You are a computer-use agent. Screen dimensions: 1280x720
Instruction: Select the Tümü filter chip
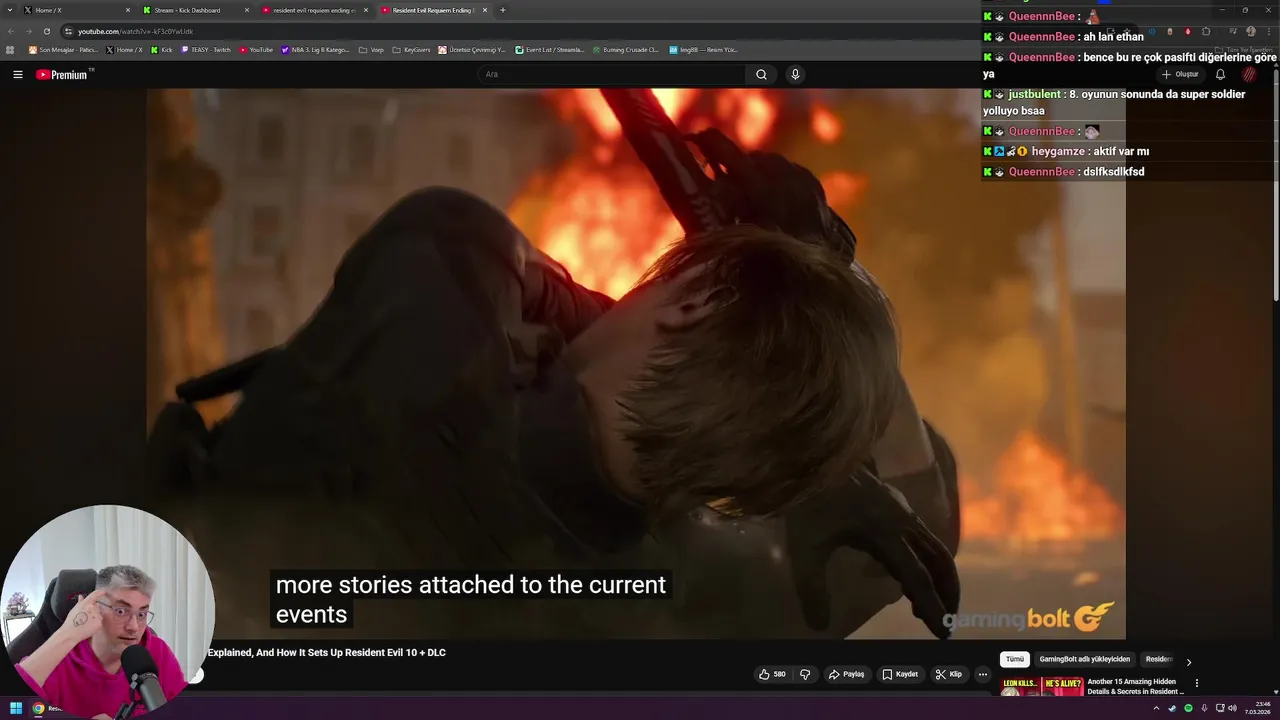pos(1015,659)
